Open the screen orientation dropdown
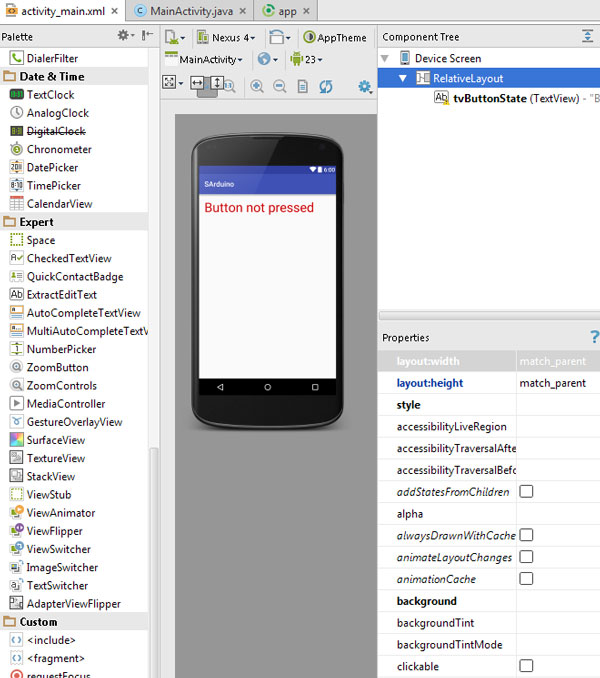600x678 pixels. point(279,38)
